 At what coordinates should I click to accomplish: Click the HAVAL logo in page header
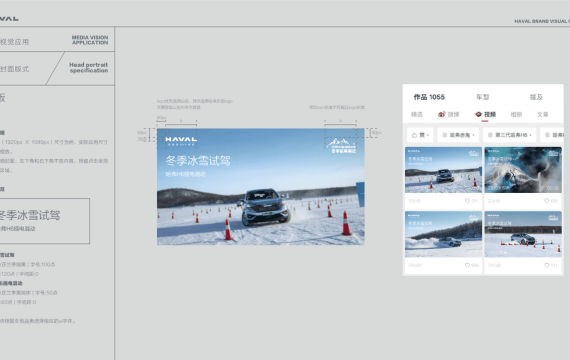[9, 19]
